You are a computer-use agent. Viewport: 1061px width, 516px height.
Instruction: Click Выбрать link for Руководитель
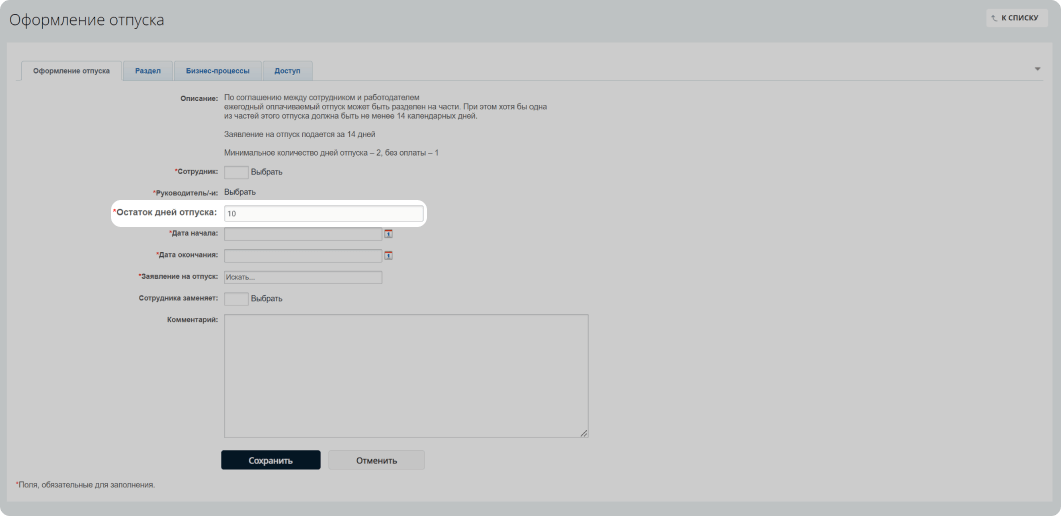coord(239,192)
